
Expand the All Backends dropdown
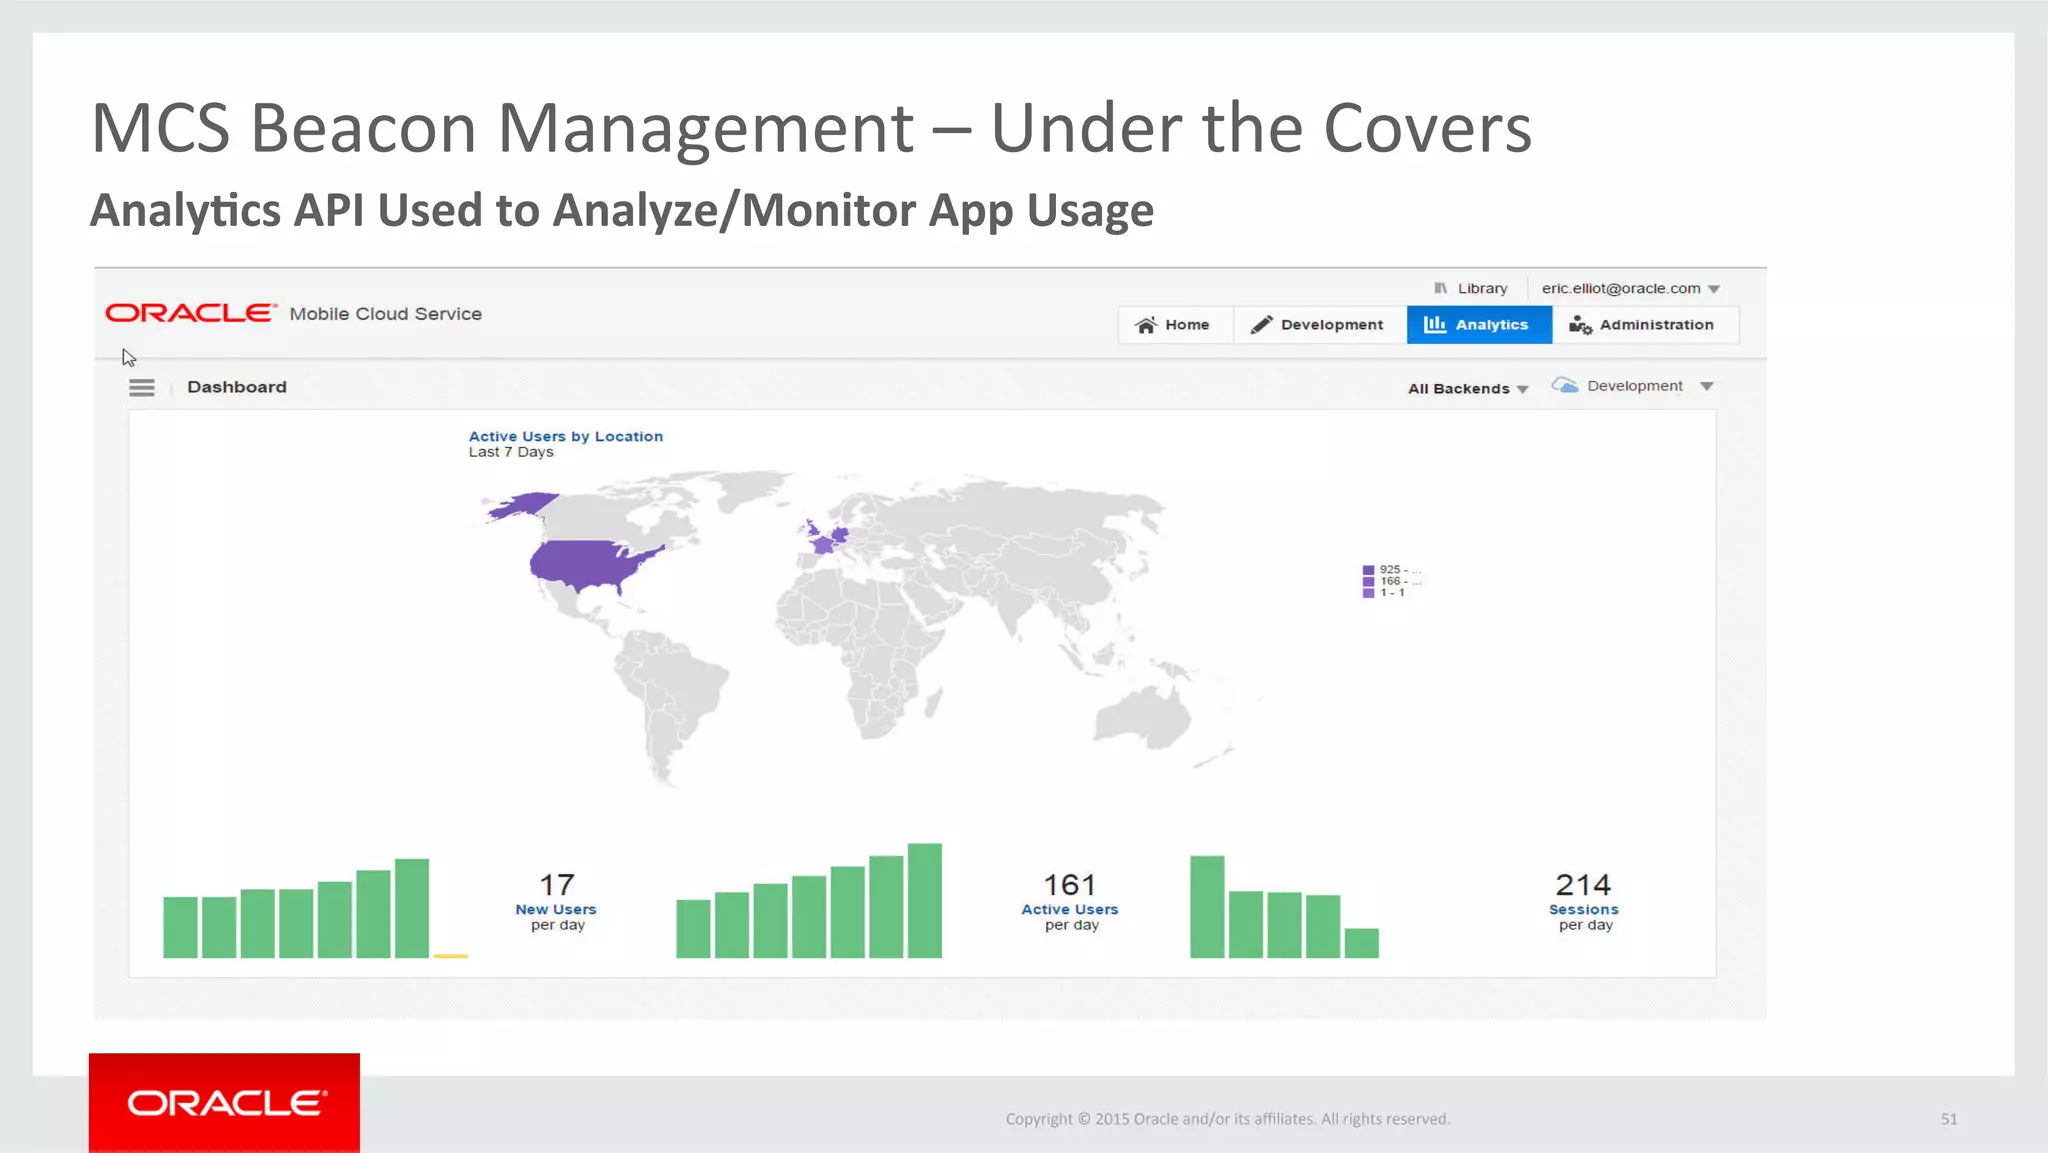pos(1468,389)
